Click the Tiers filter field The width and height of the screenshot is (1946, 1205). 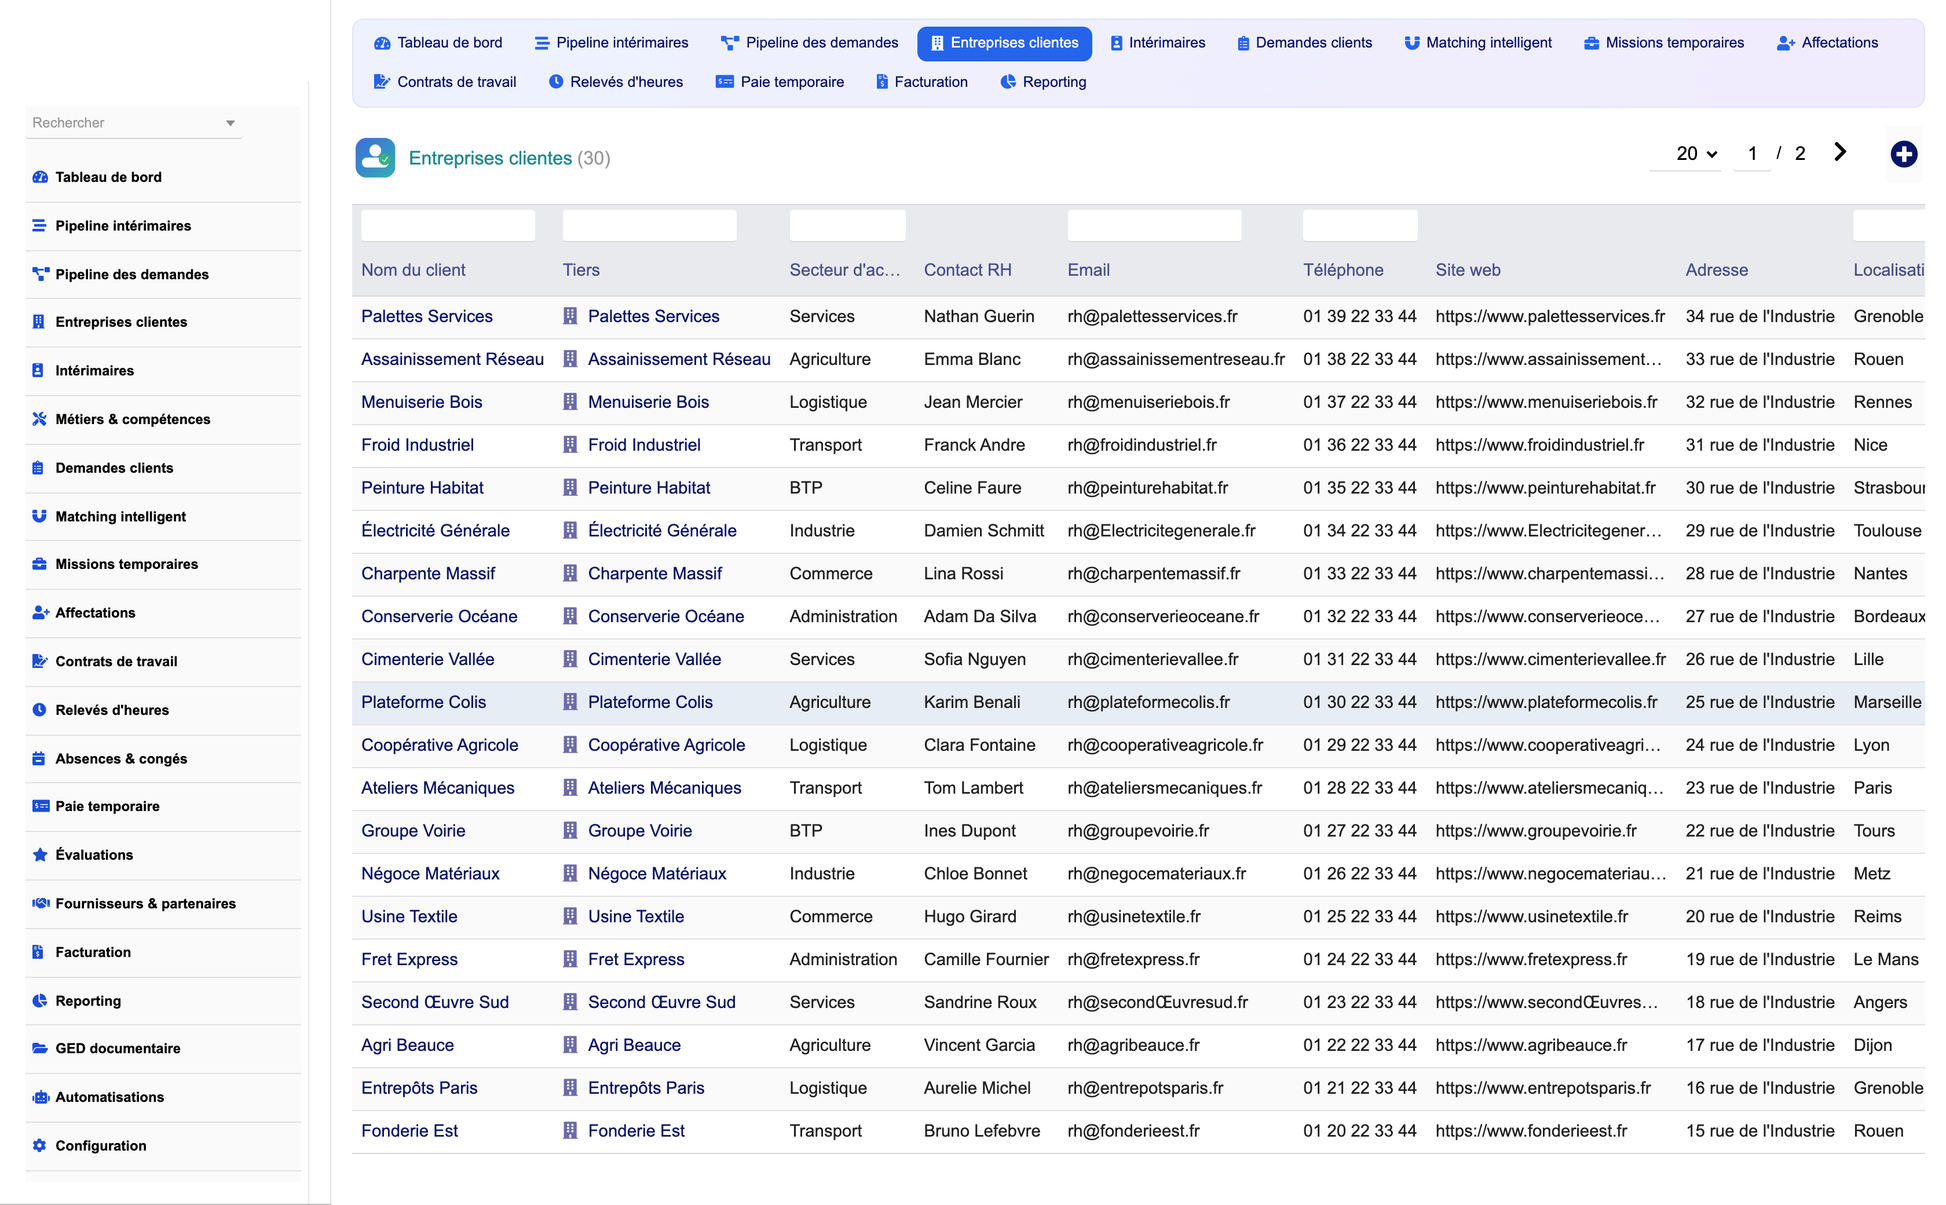(x=650, y=225)
